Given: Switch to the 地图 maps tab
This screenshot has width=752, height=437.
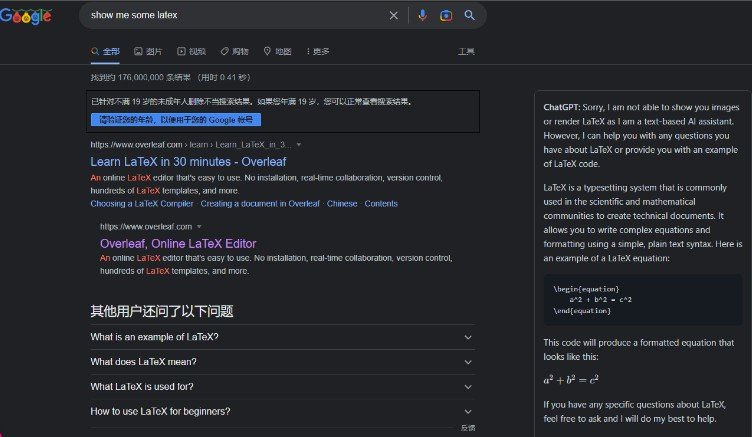Looking at the screenshot, I should 278,51.
